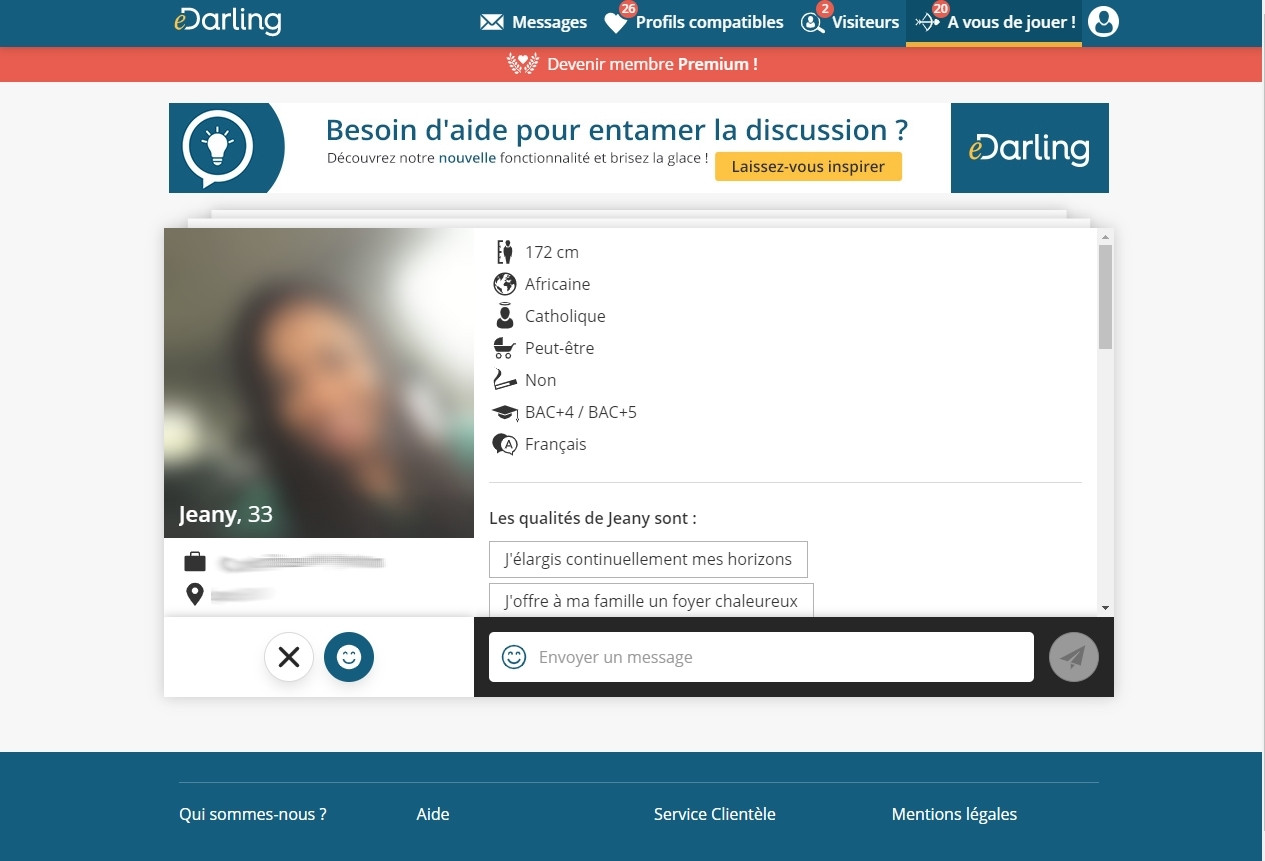The width and height of the screenshot is (1265, 861).
Task: Open the Profils compatibles tab
Action: click(709, 22)
